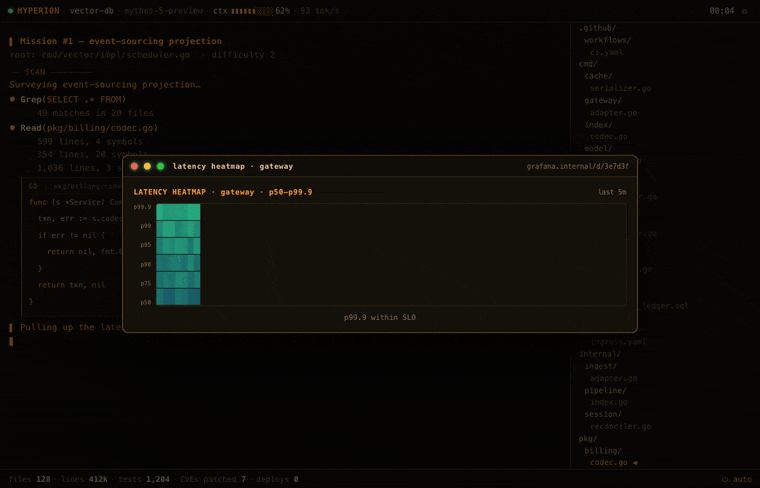
Task: Click the 'Grep(SELECT .* FROM)' tool call
Action: coord(73,99)
